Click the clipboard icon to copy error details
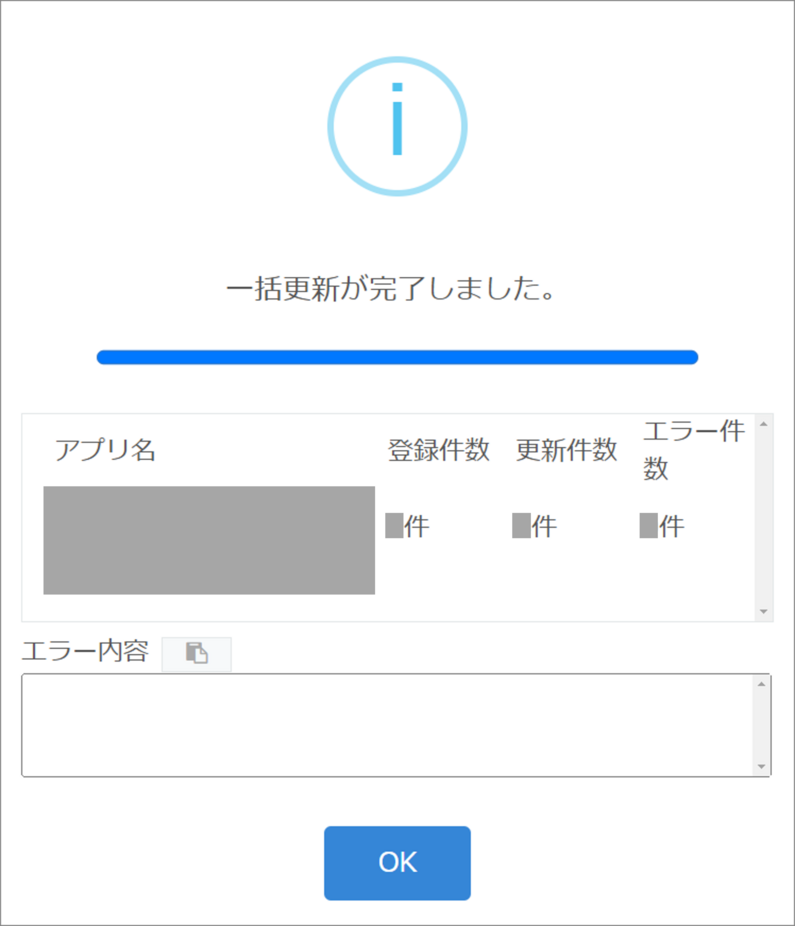The image size is (795, 926). (x=196, y=654)
